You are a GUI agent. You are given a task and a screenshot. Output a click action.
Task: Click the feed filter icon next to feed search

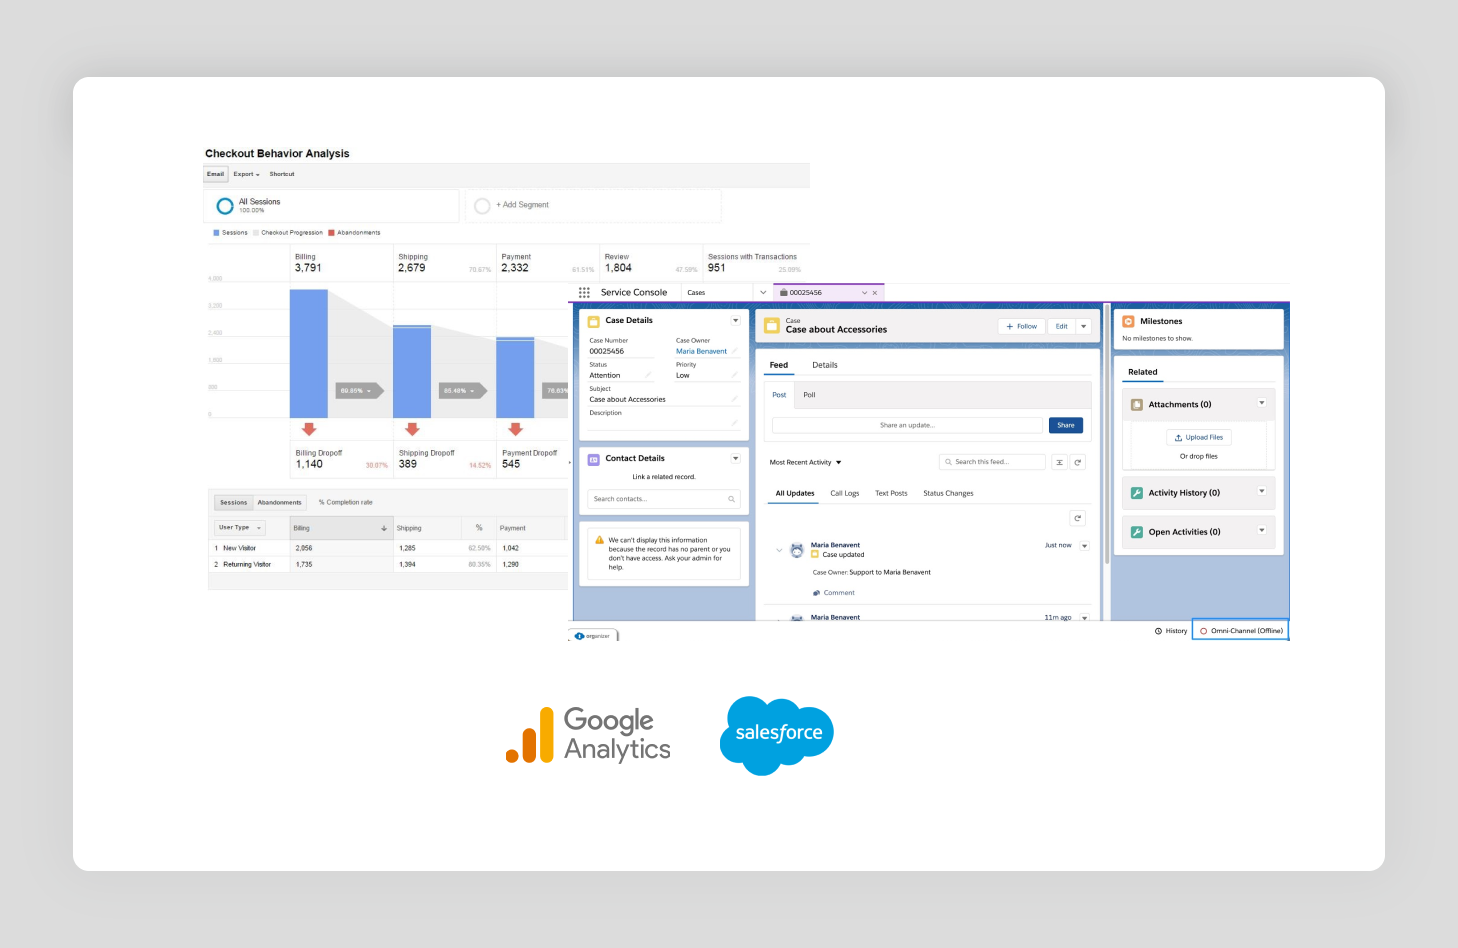1059,462
